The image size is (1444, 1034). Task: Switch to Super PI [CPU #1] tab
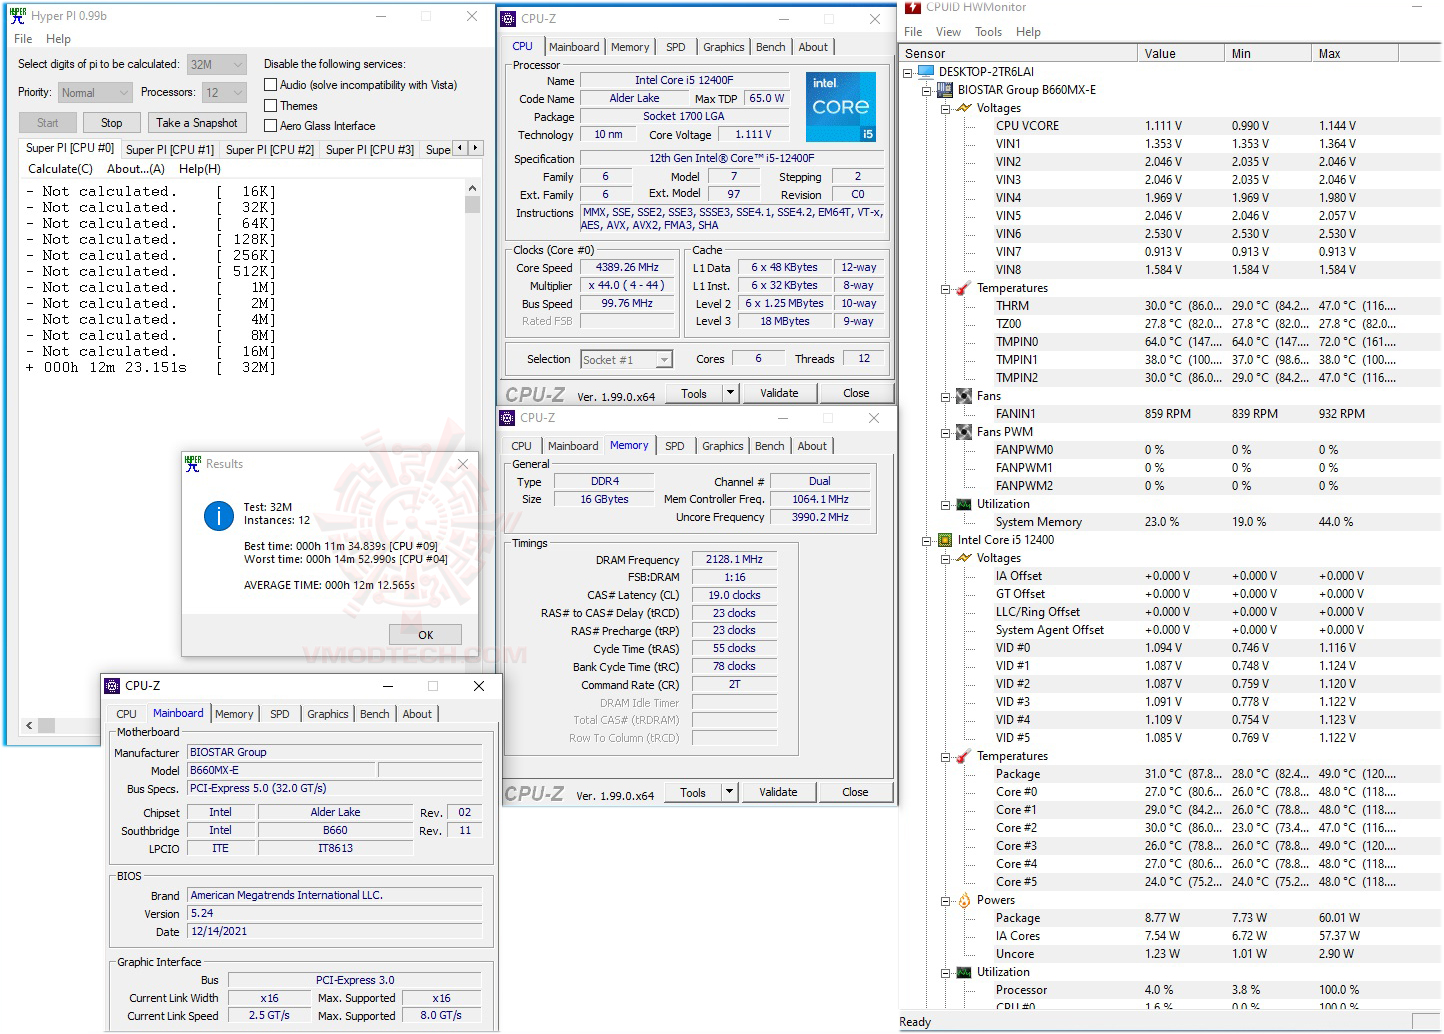[x=170, y=150]
